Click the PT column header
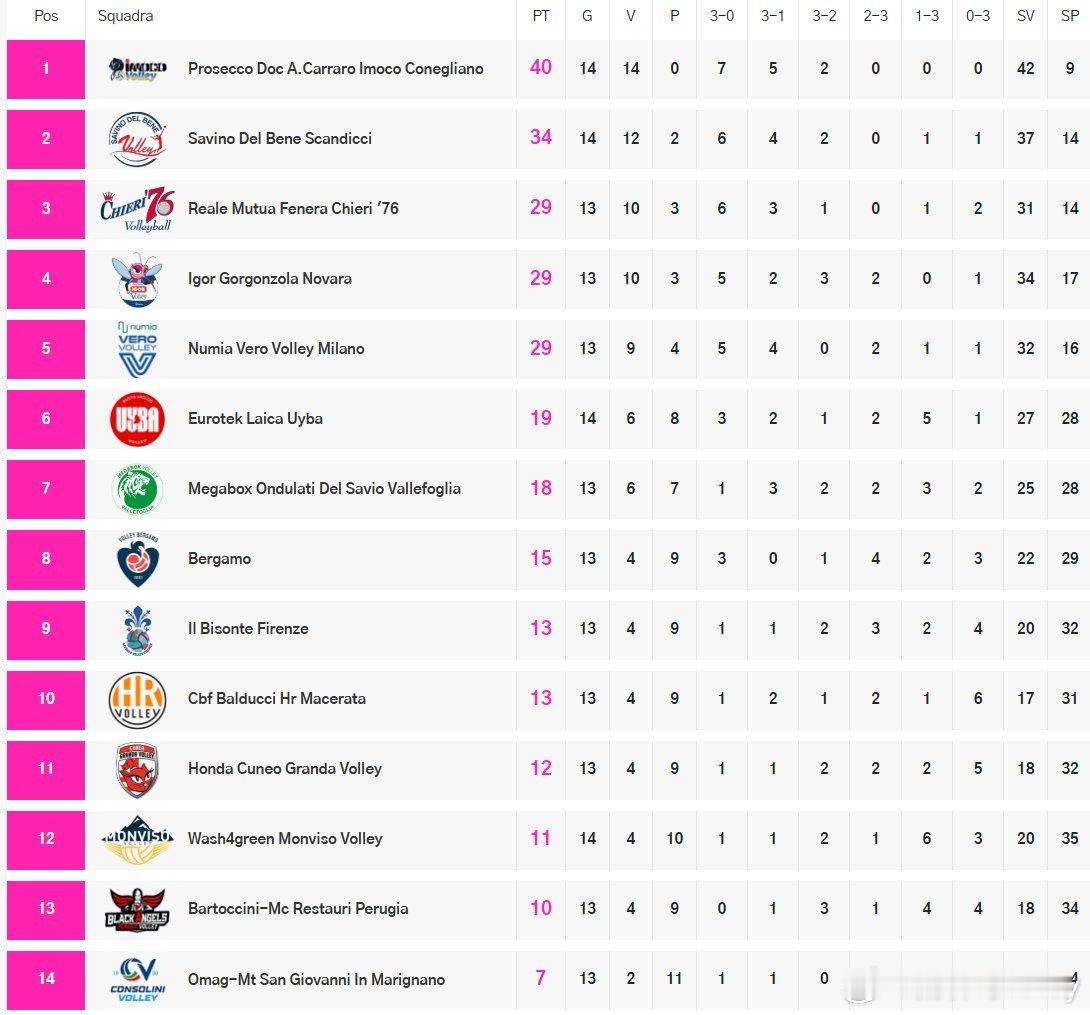Image resolution: width=1090 pixels, height=1015 pixels. pos(541,16)
